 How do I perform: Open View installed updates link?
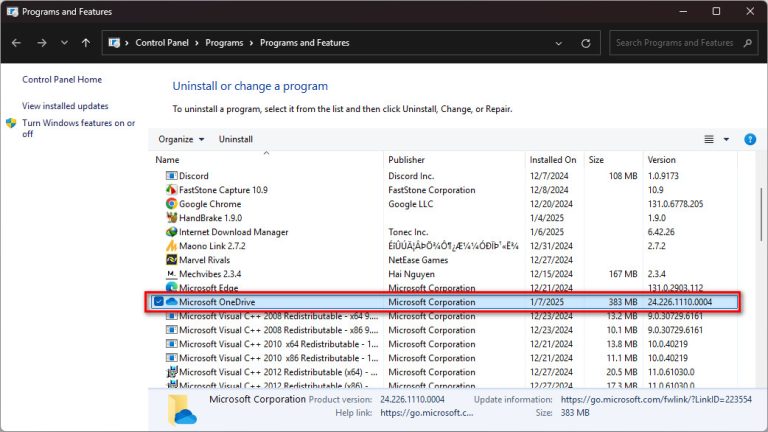65,106
